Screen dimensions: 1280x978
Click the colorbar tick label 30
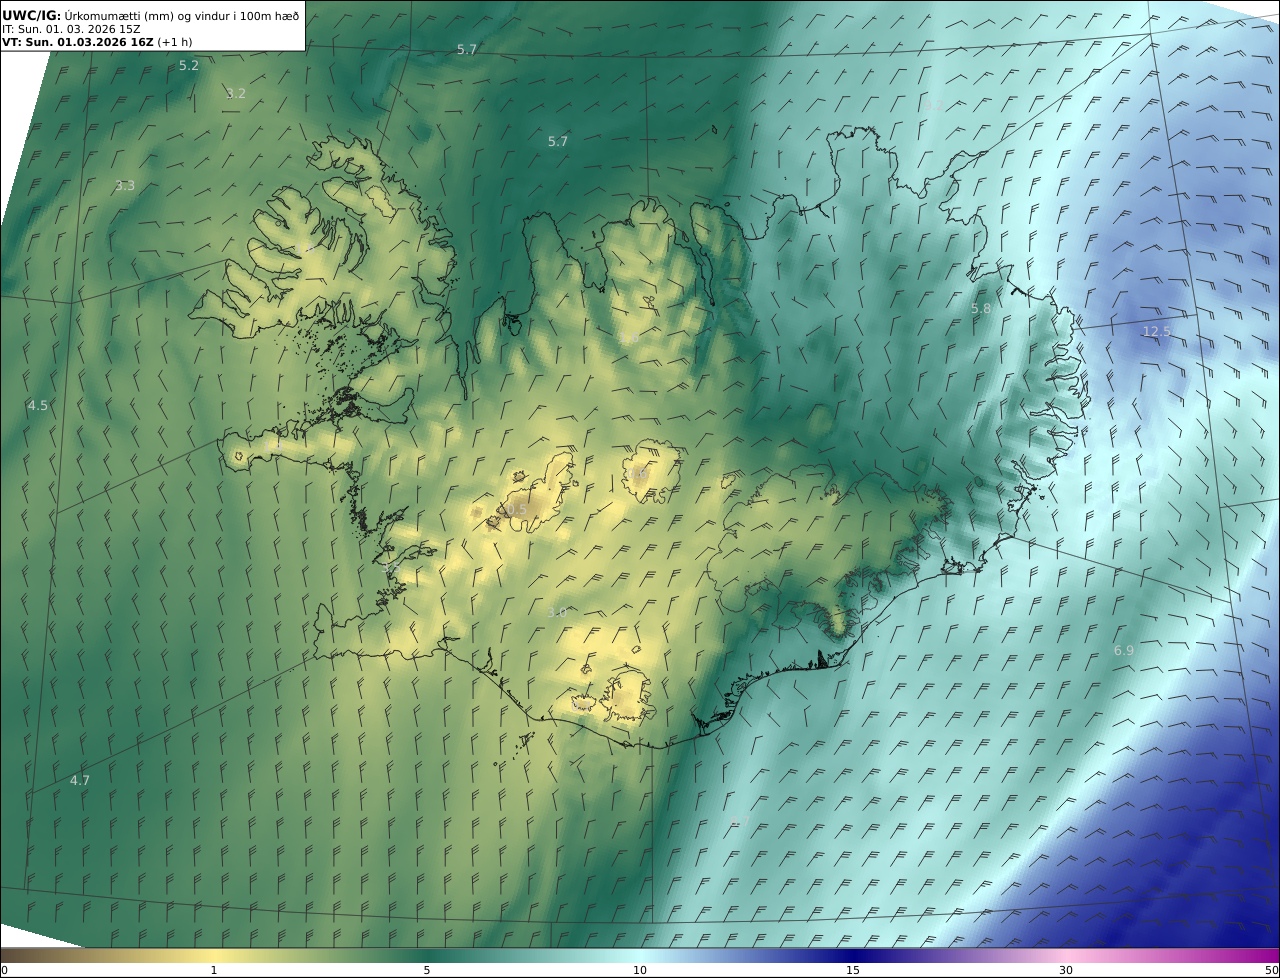click(x=1066, y=970)
